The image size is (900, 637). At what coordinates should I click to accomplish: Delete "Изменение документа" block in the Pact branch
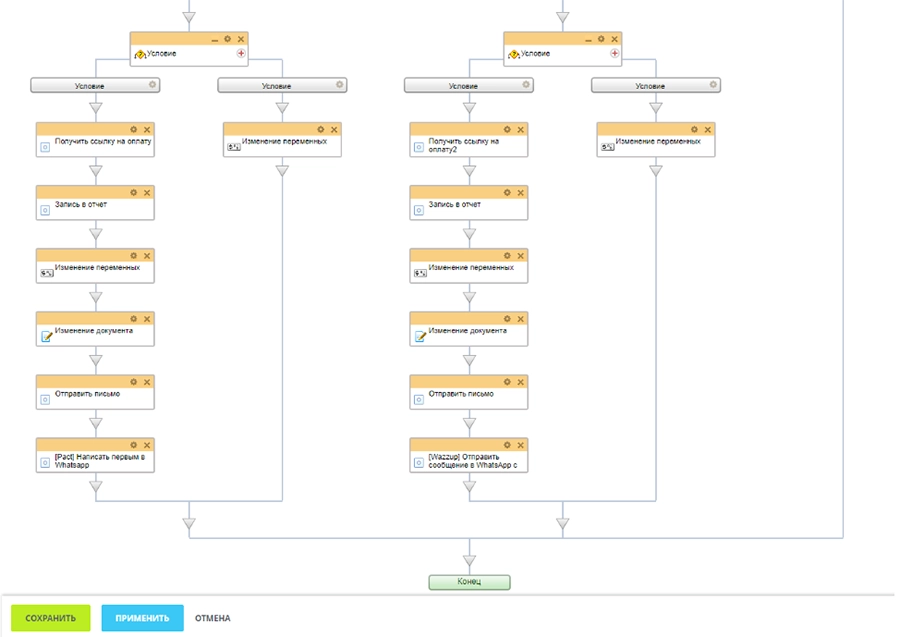(x=147, y=318)
